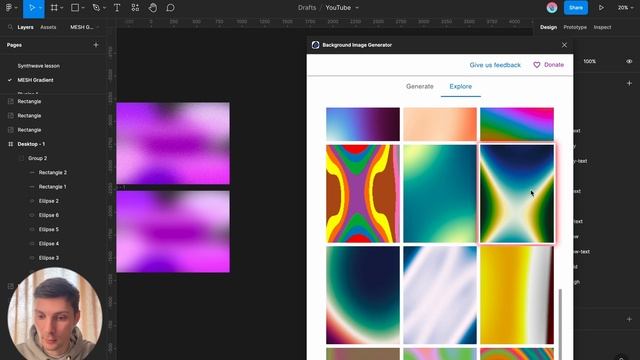Viewport: 640px width, 360px height.
Task: Select the Move tool
Action: click(31, 8)
